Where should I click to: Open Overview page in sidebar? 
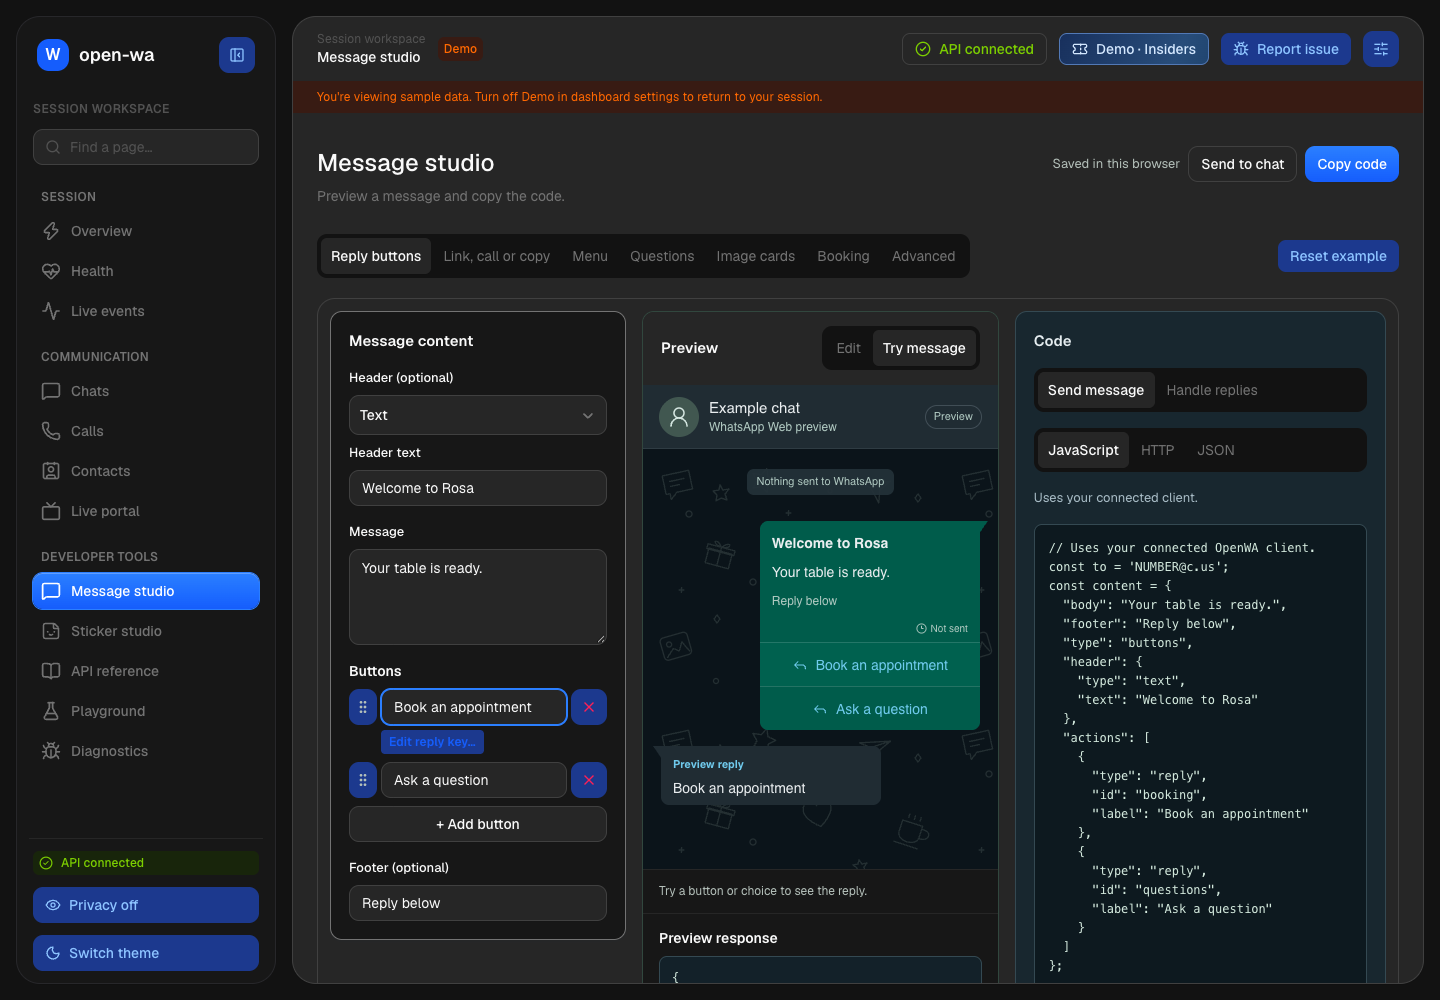146,231
